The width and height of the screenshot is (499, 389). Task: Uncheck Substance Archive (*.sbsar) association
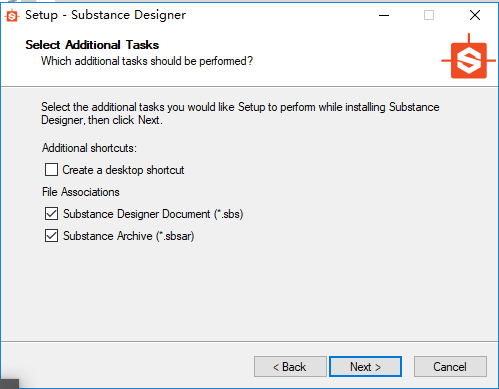(x=51, y=236)
